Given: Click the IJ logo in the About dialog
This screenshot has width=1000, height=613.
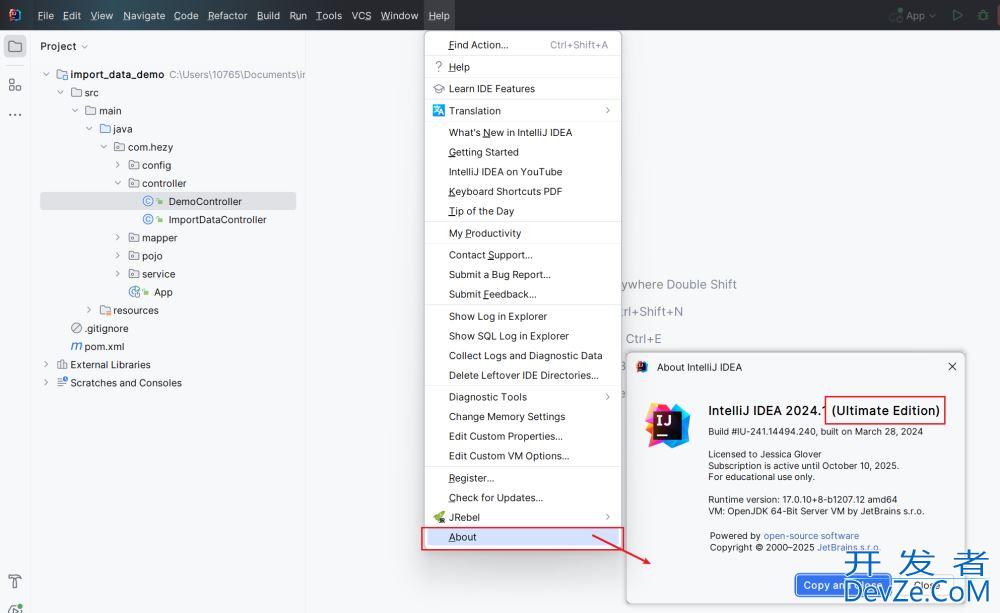Looking at the screenshot, I should 668,424.
